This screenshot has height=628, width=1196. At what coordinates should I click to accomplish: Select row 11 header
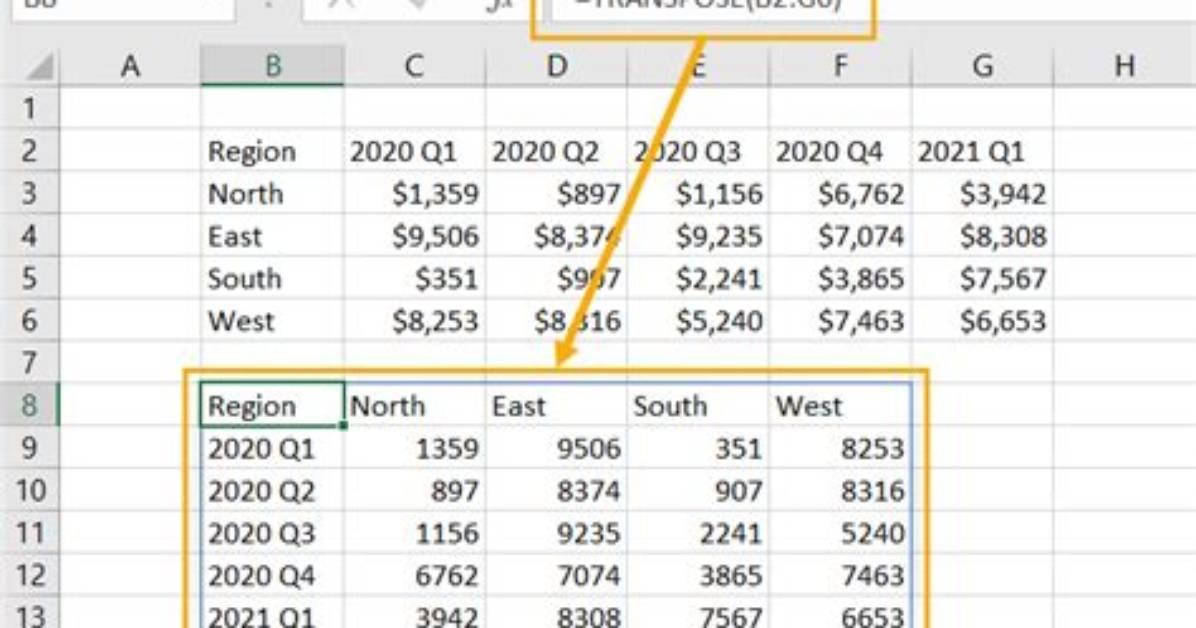click(x=30, y=533)
